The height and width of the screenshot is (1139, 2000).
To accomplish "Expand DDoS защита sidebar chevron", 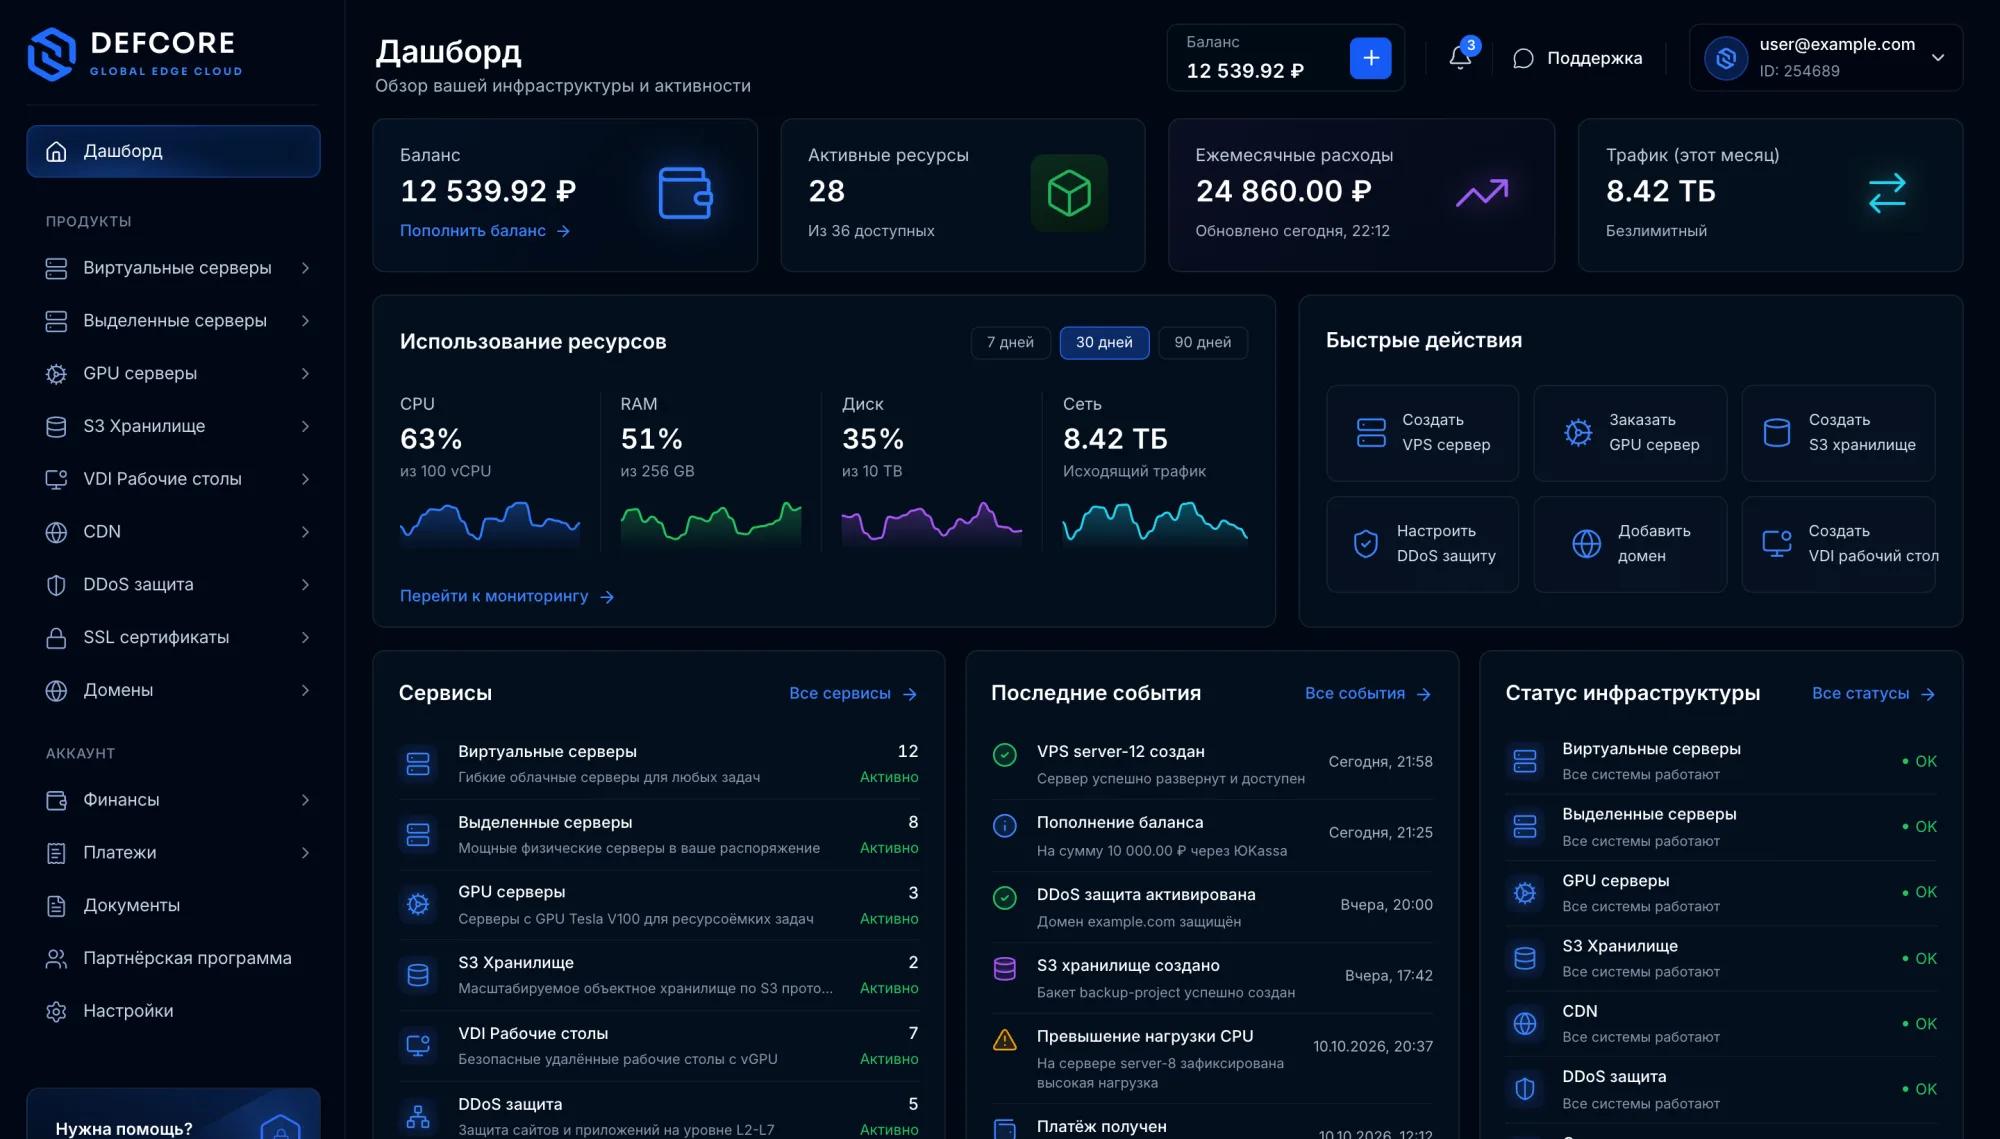I will coord(305,584).
